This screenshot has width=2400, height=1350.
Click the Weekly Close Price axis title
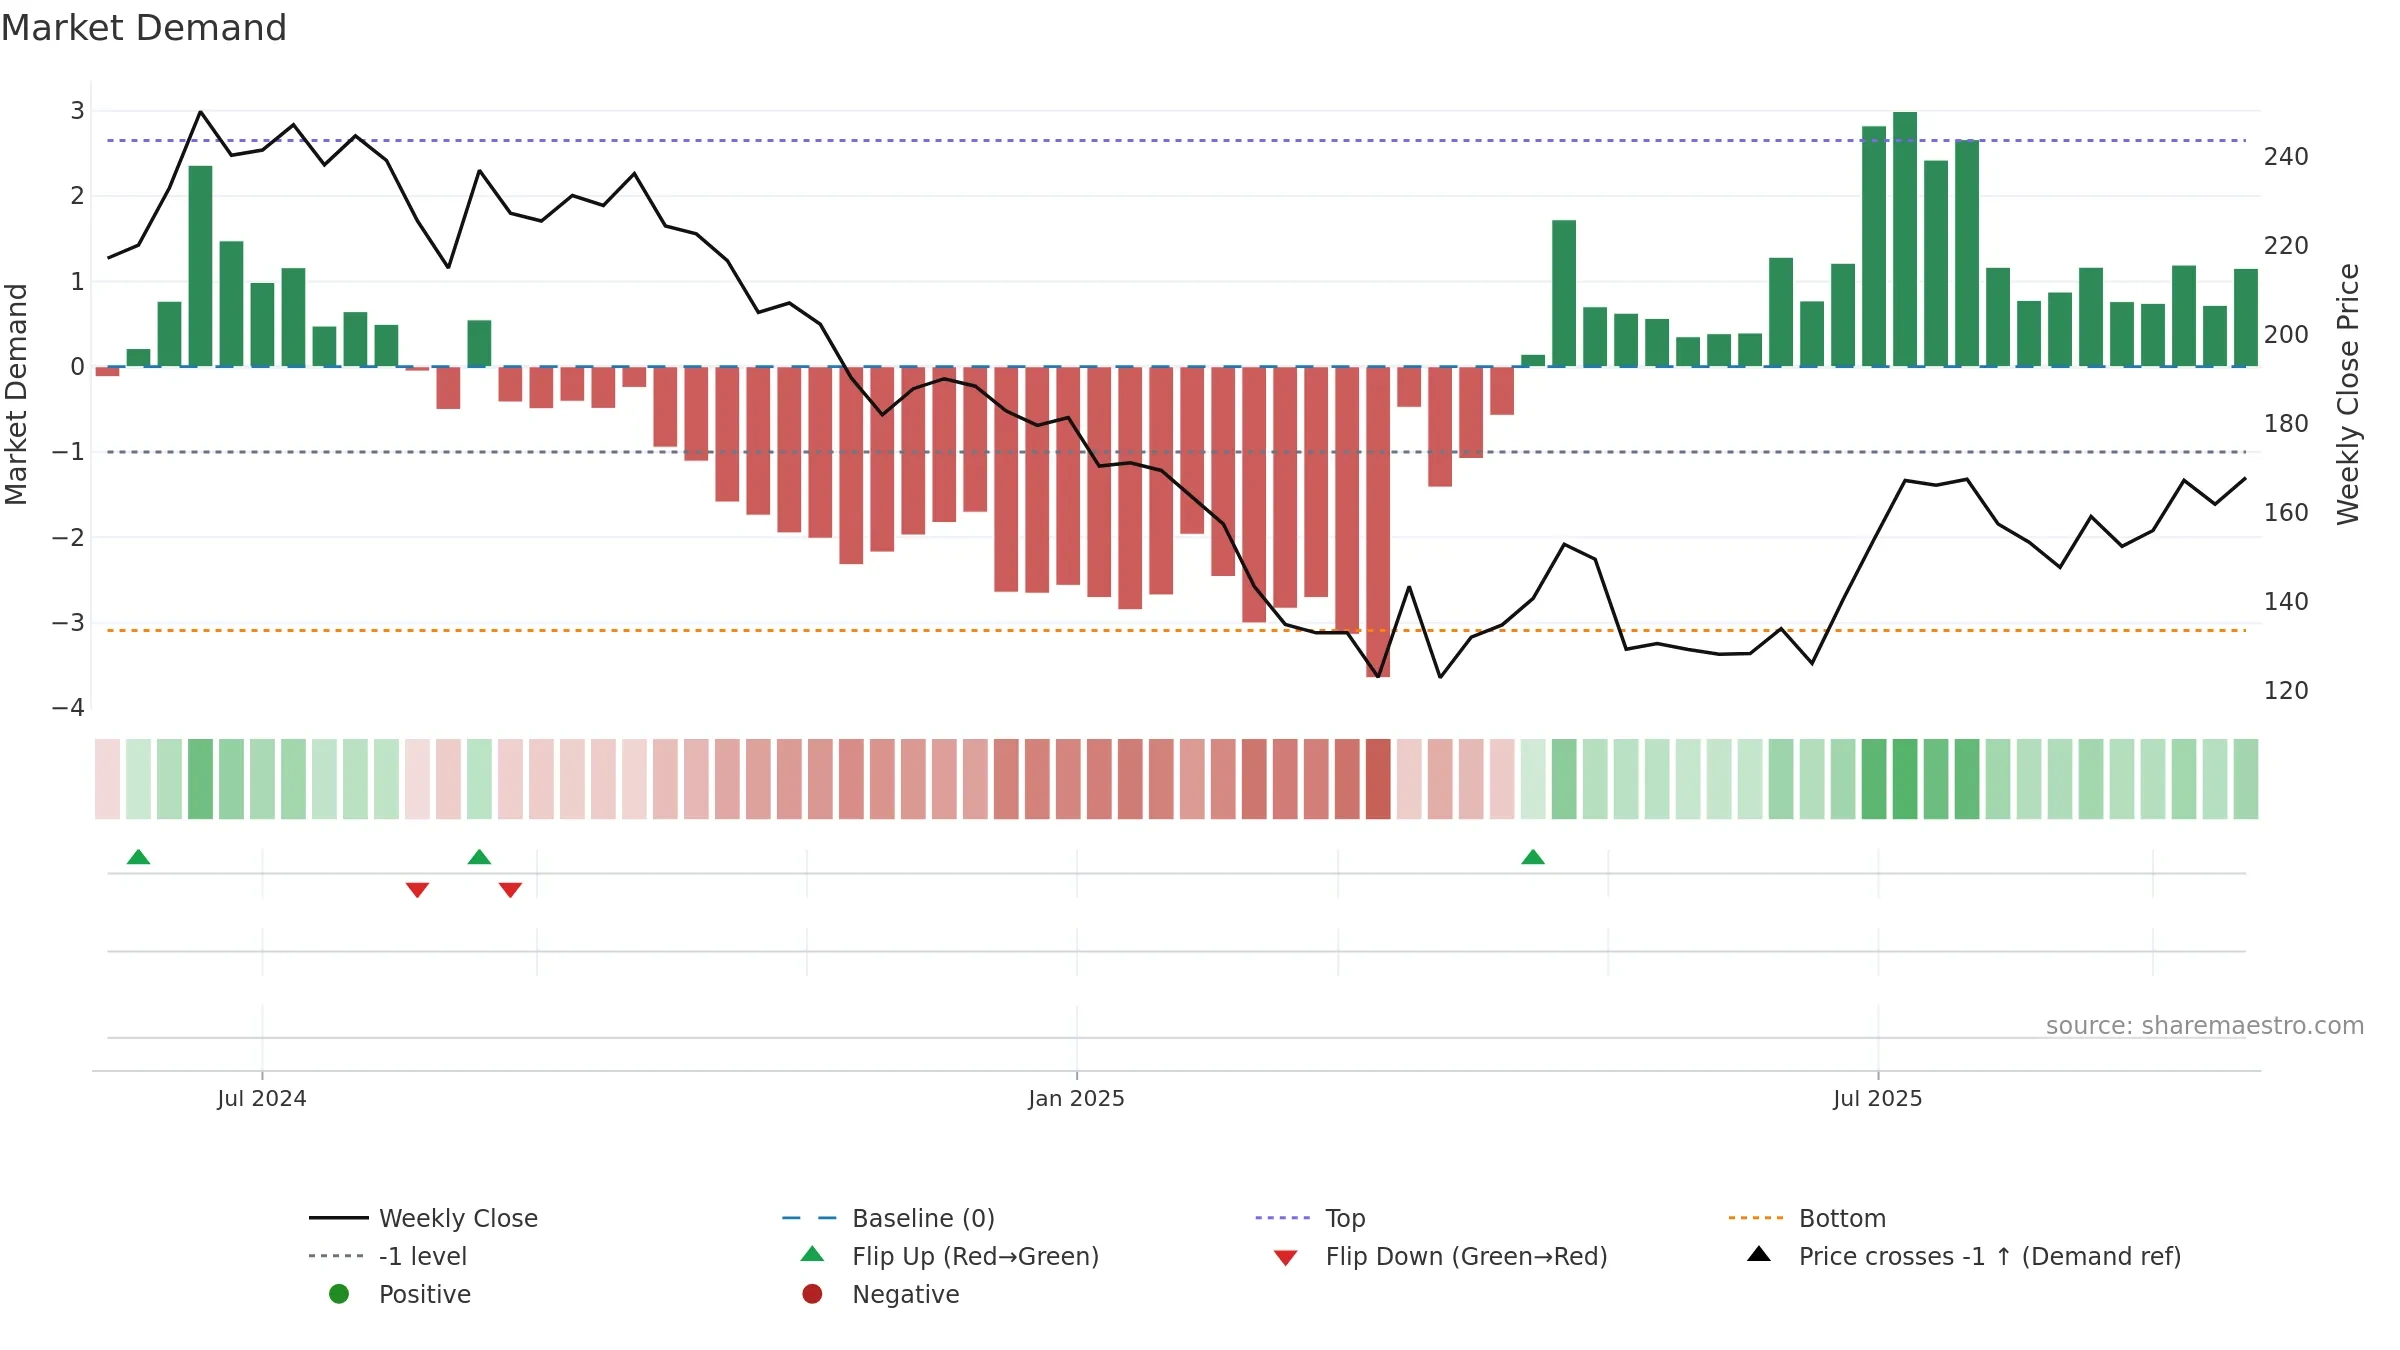coord(2348,394)
